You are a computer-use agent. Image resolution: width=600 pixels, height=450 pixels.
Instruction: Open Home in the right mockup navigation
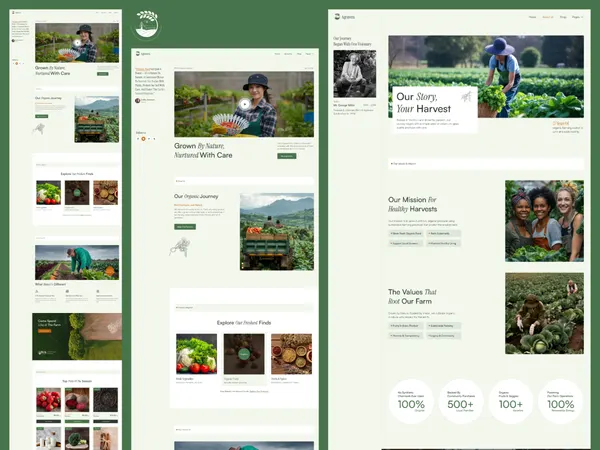532,17
